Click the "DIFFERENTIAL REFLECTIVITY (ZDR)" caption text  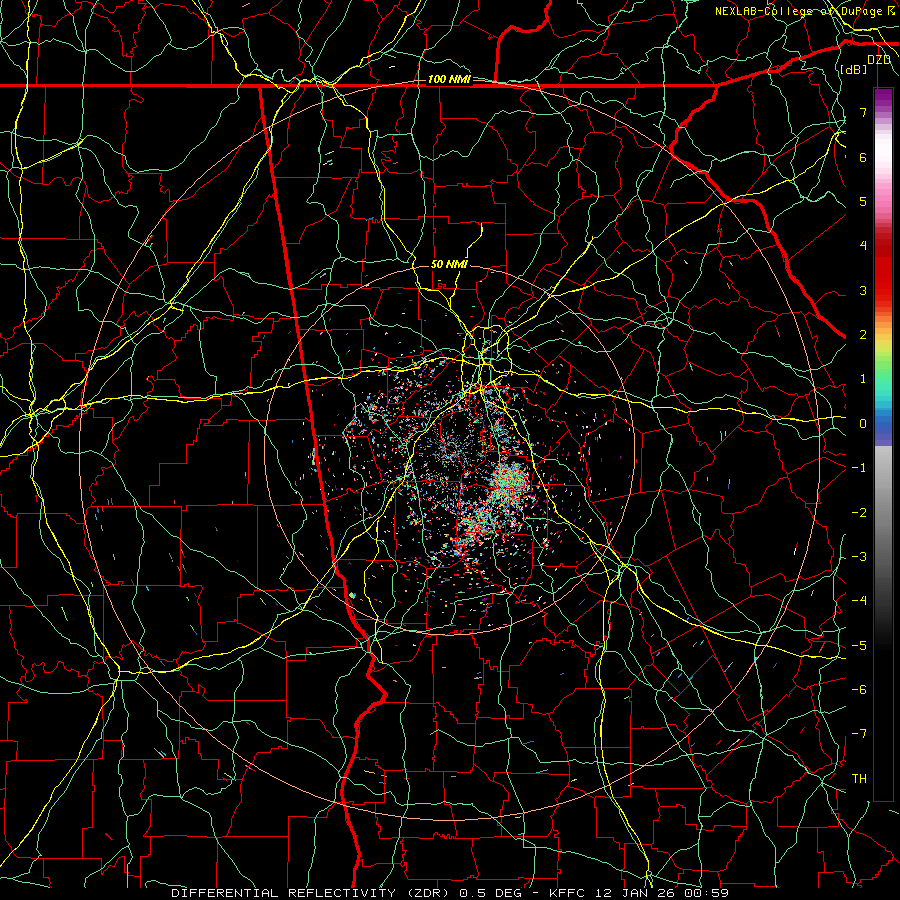311,893
